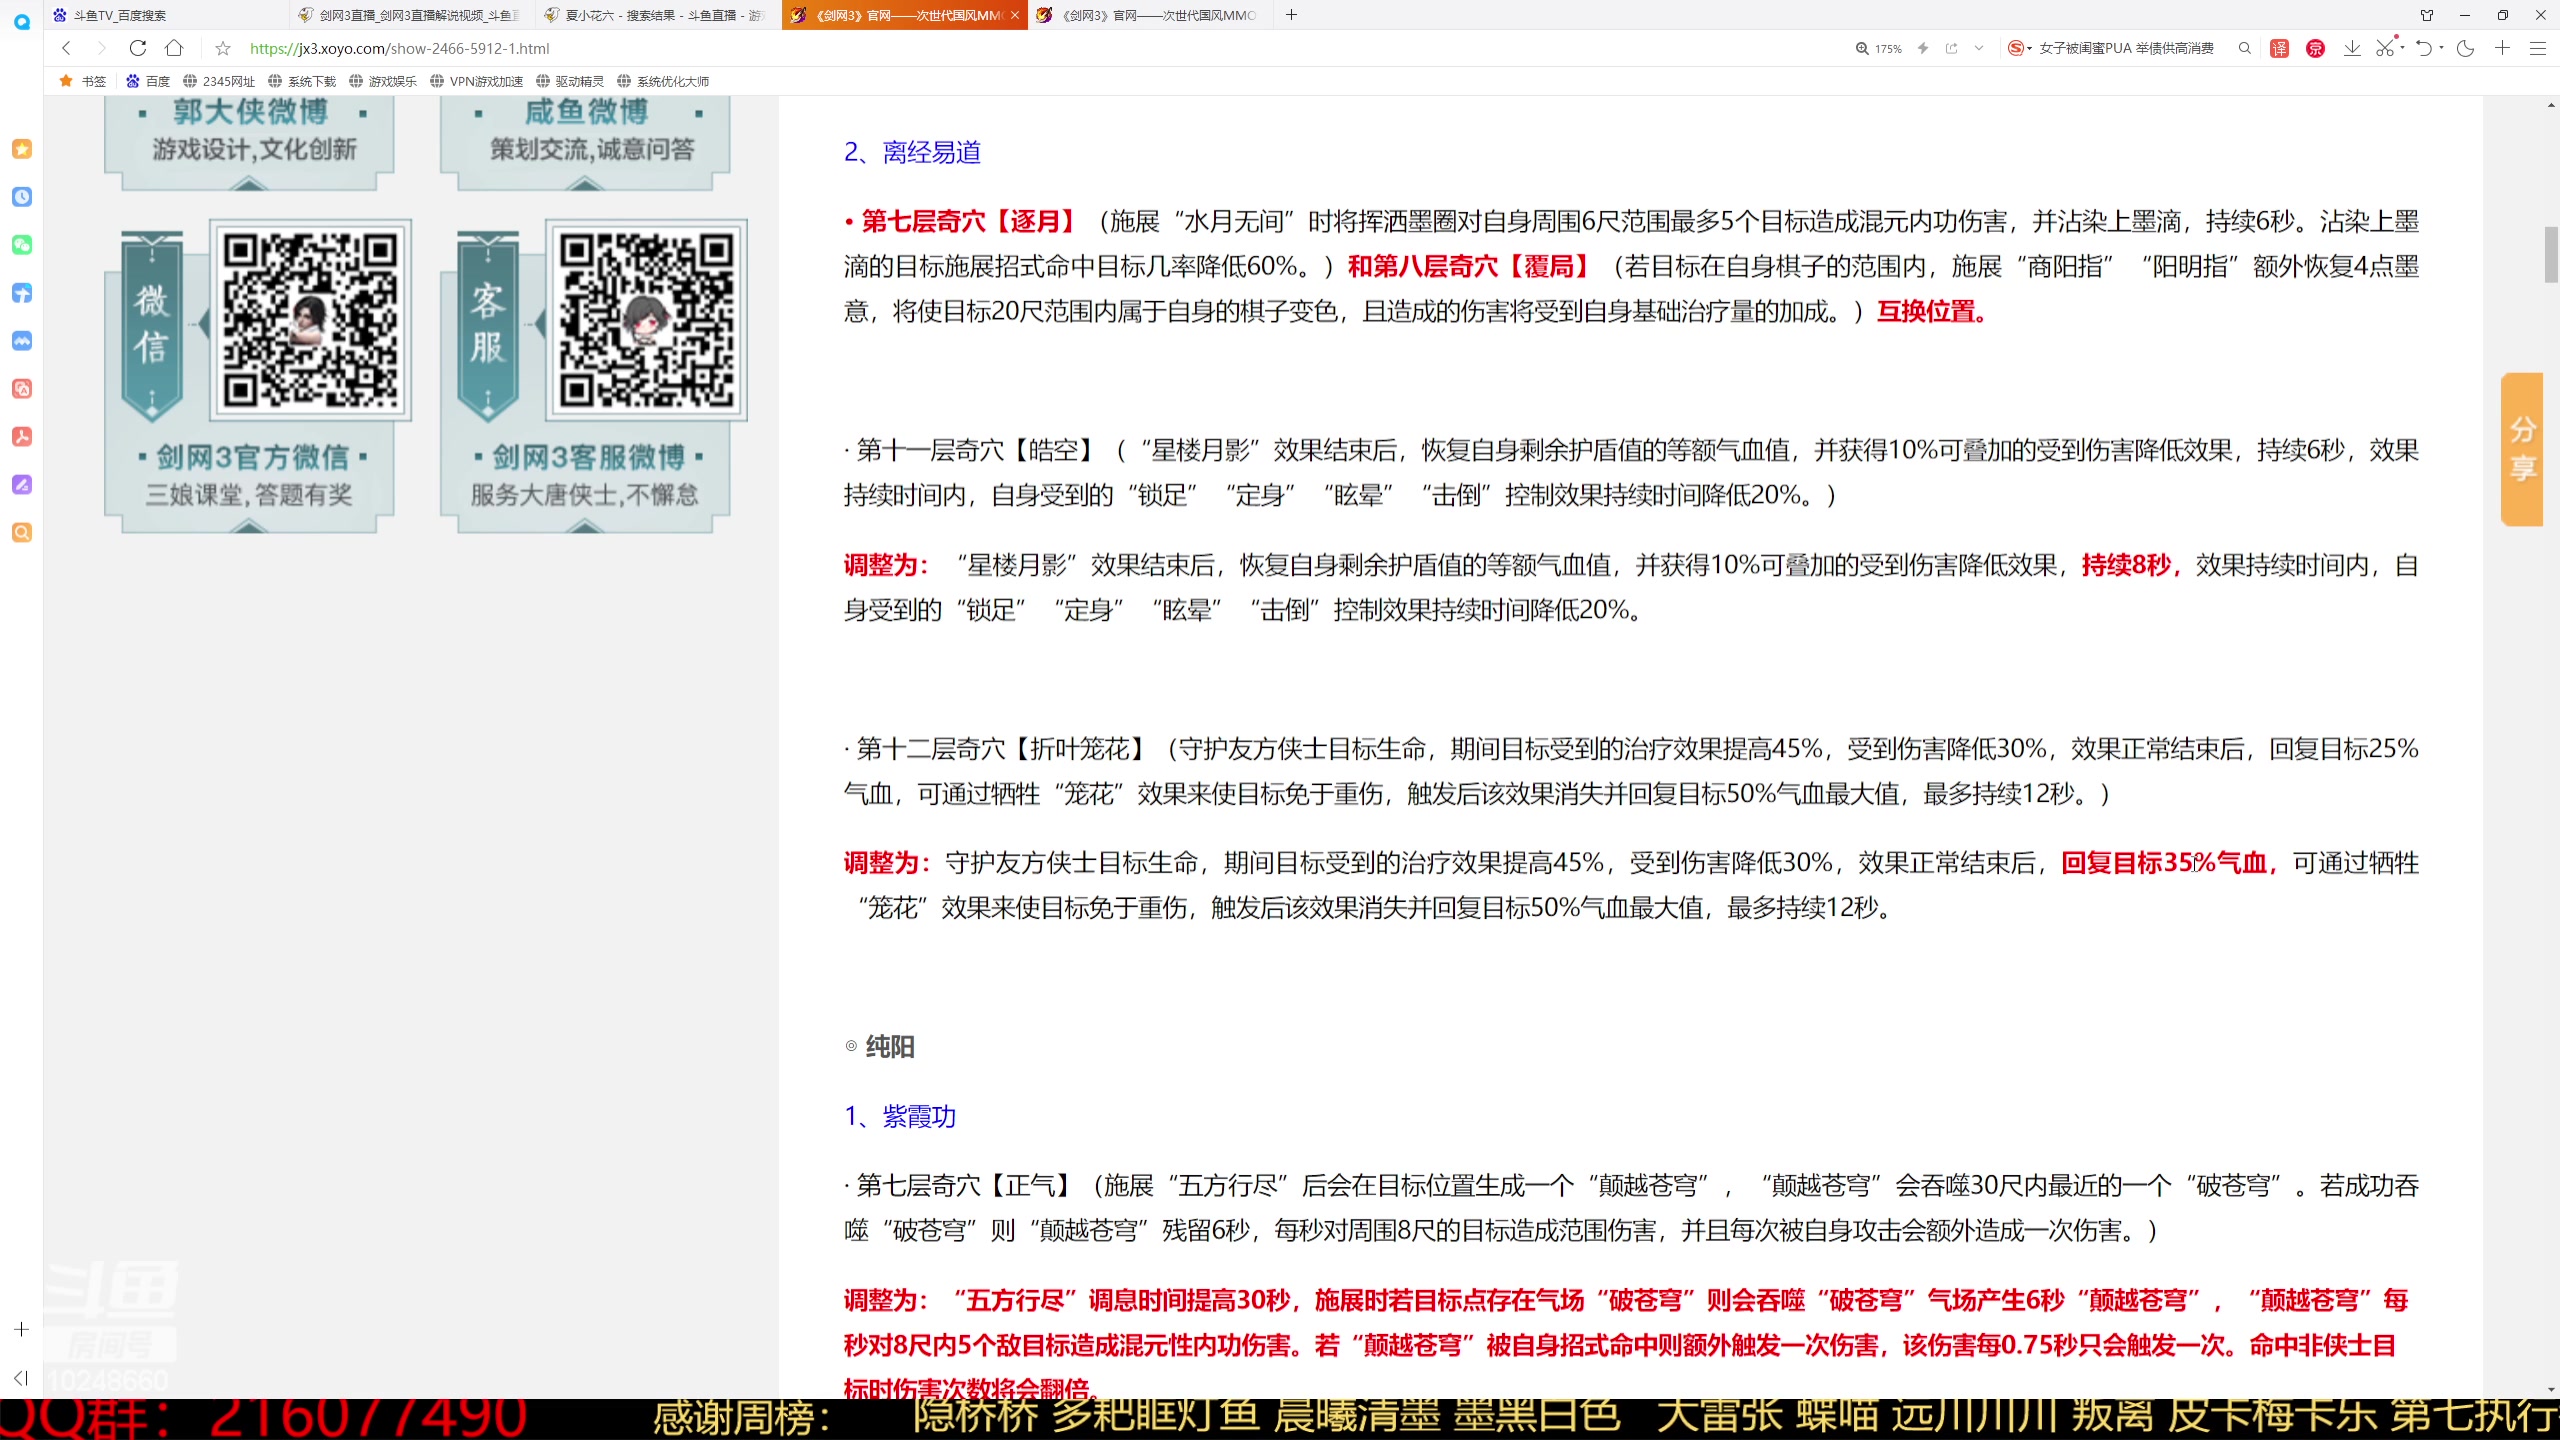
Task: Click the 微信 QR code image
Action: pos(310,319)
